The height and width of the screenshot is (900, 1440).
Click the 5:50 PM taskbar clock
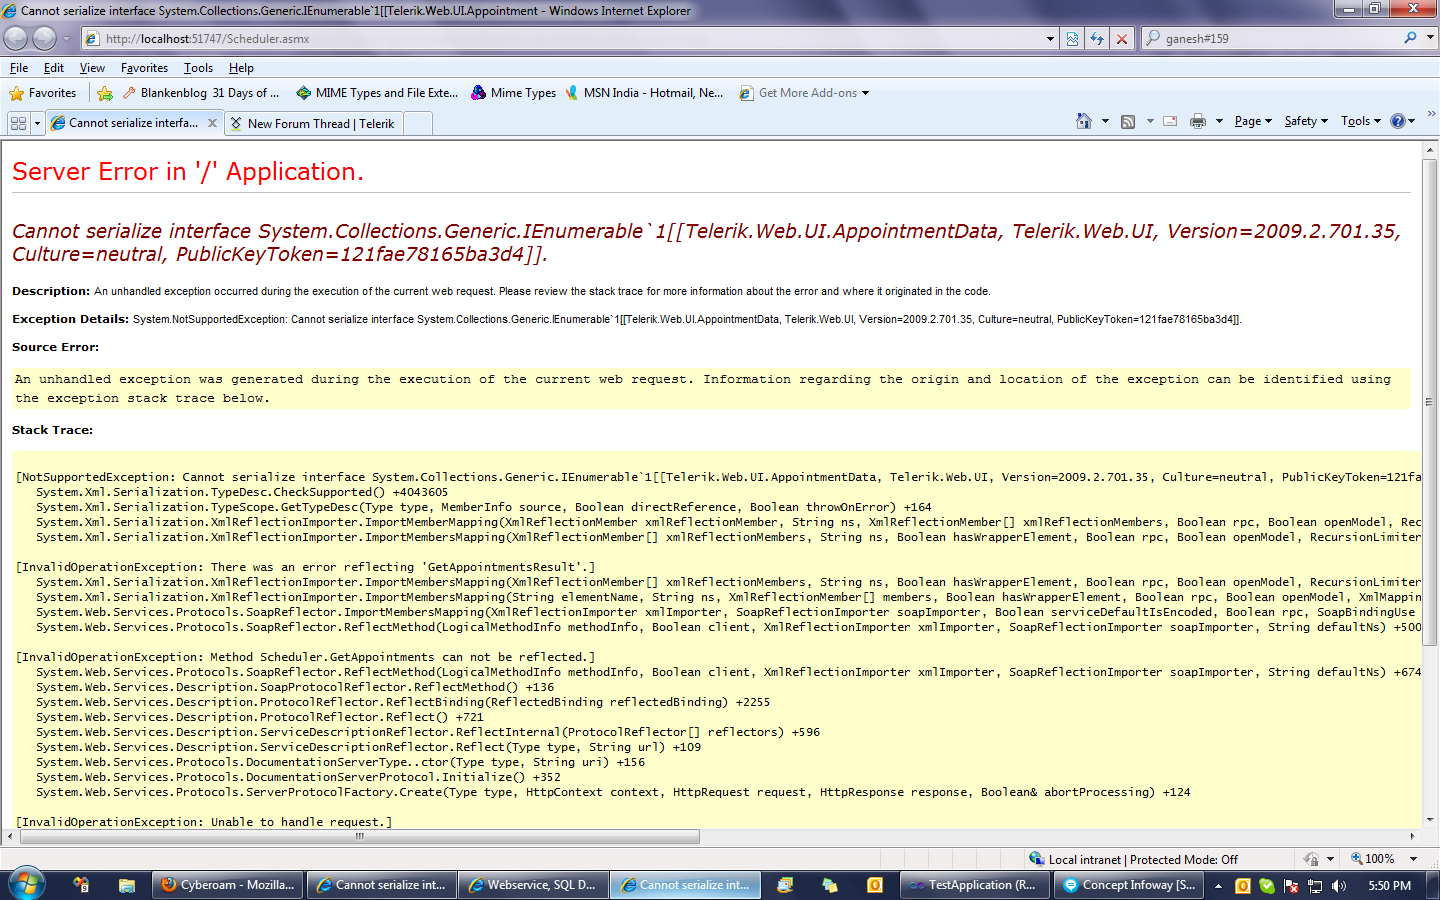1389,886
